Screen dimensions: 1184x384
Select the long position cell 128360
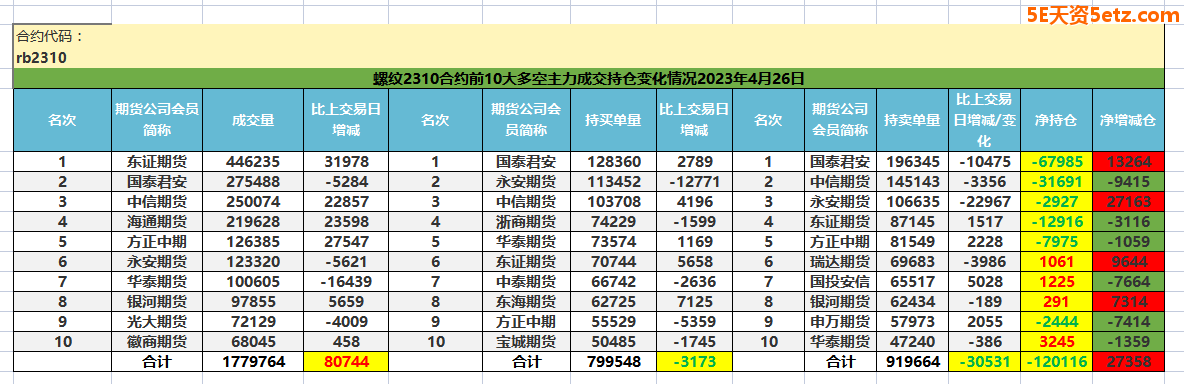coord(614,161)
